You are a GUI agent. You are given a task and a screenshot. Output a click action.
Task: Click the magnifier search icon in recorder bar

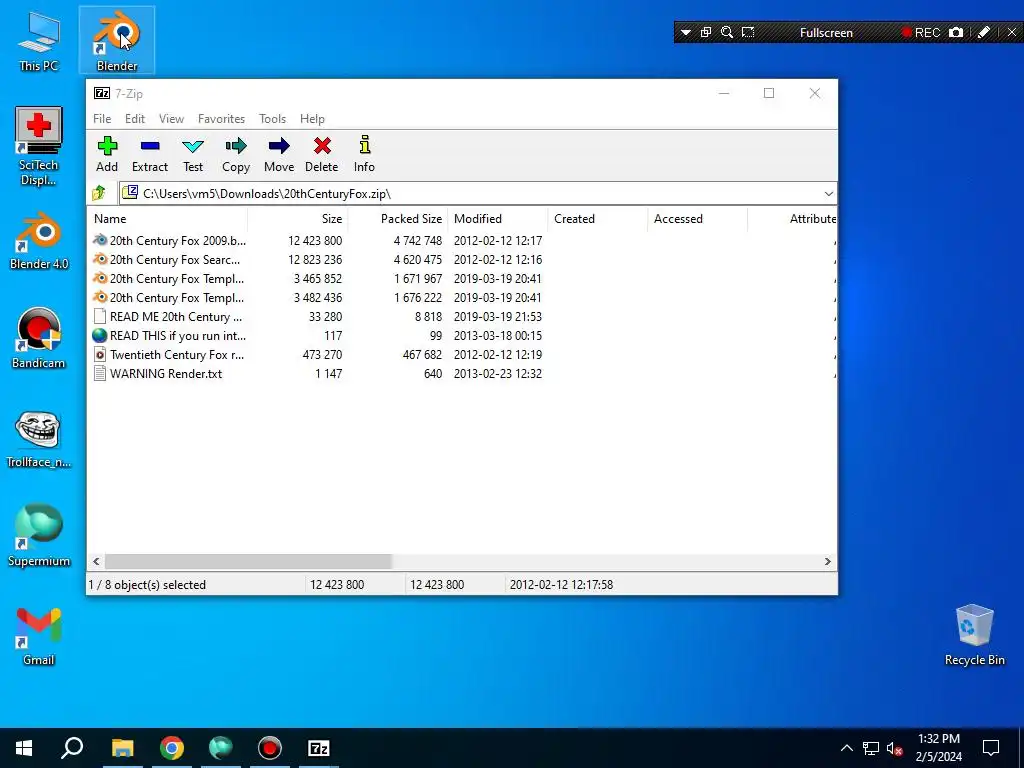[727, 33]
